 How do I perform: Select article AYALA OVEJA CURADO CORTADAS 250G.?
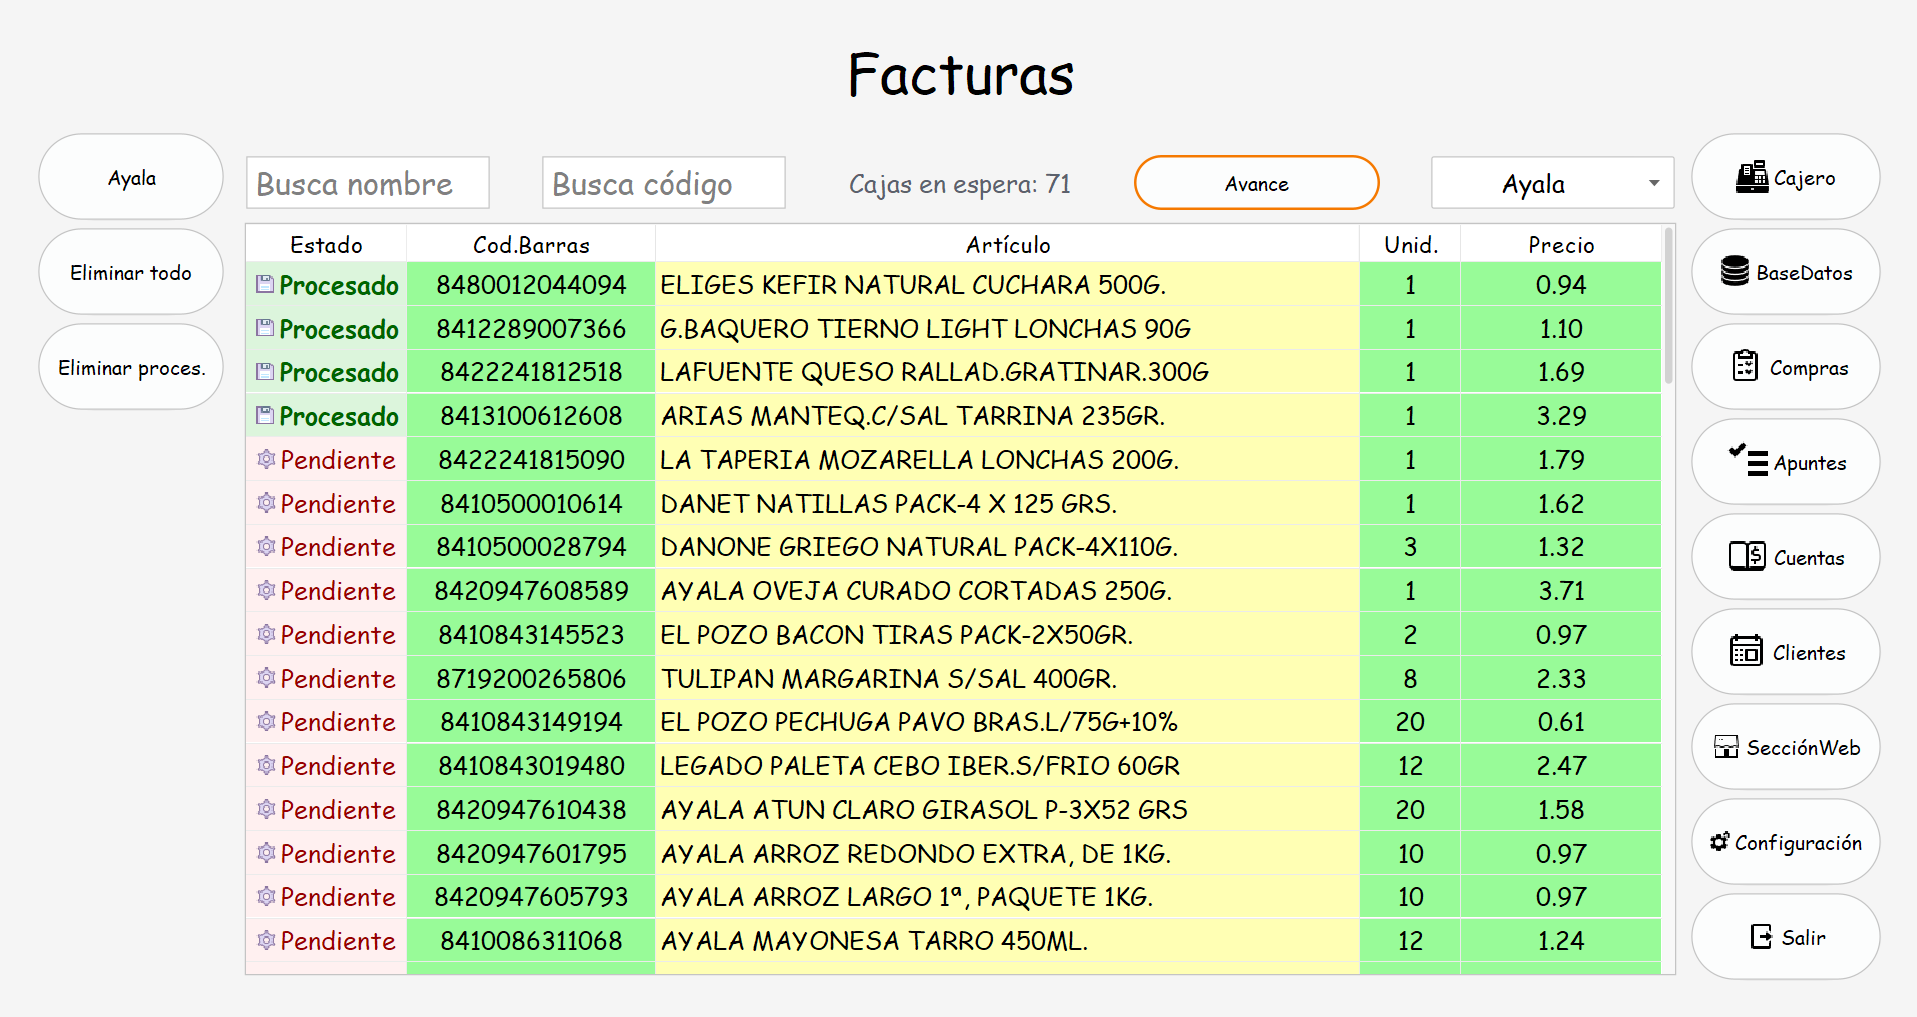[1008, 591]
